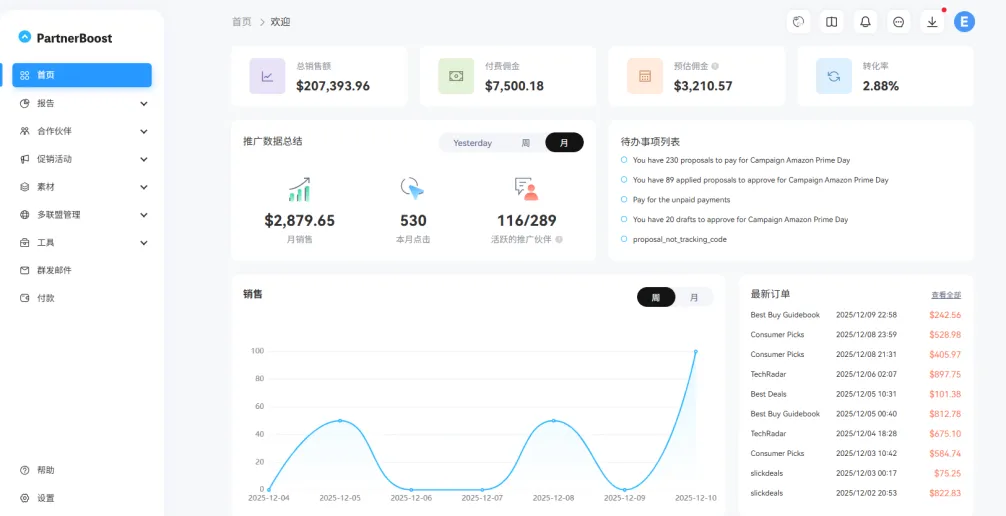Click the 116/289 active partners value
1006x516 pixels.
click(x=526, y=221)
